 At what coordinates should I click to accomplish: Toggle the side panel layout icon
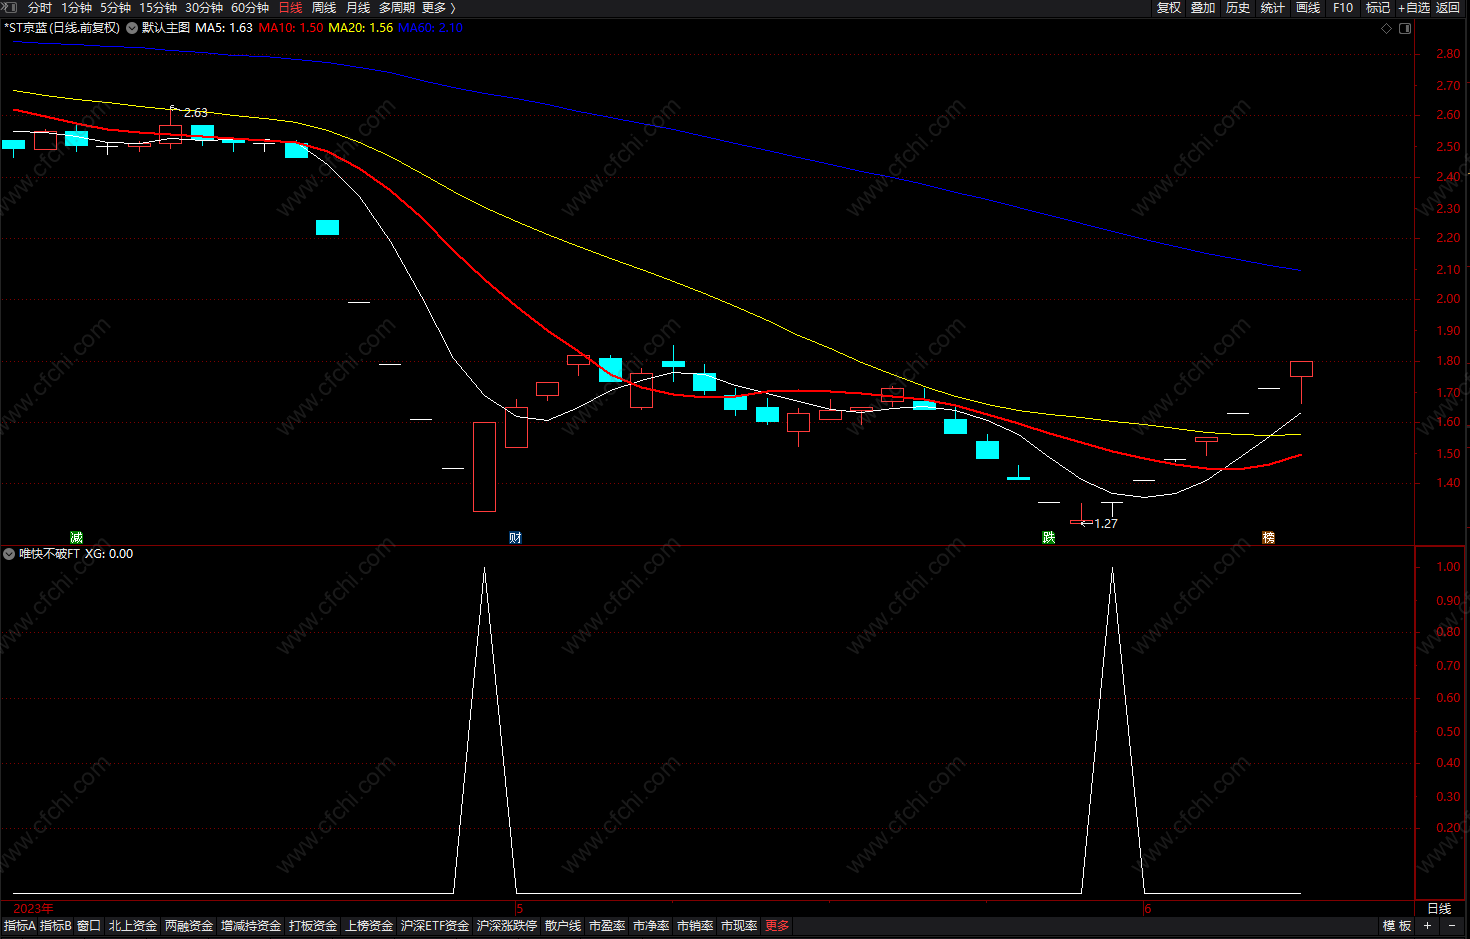tap(1404, 28)
